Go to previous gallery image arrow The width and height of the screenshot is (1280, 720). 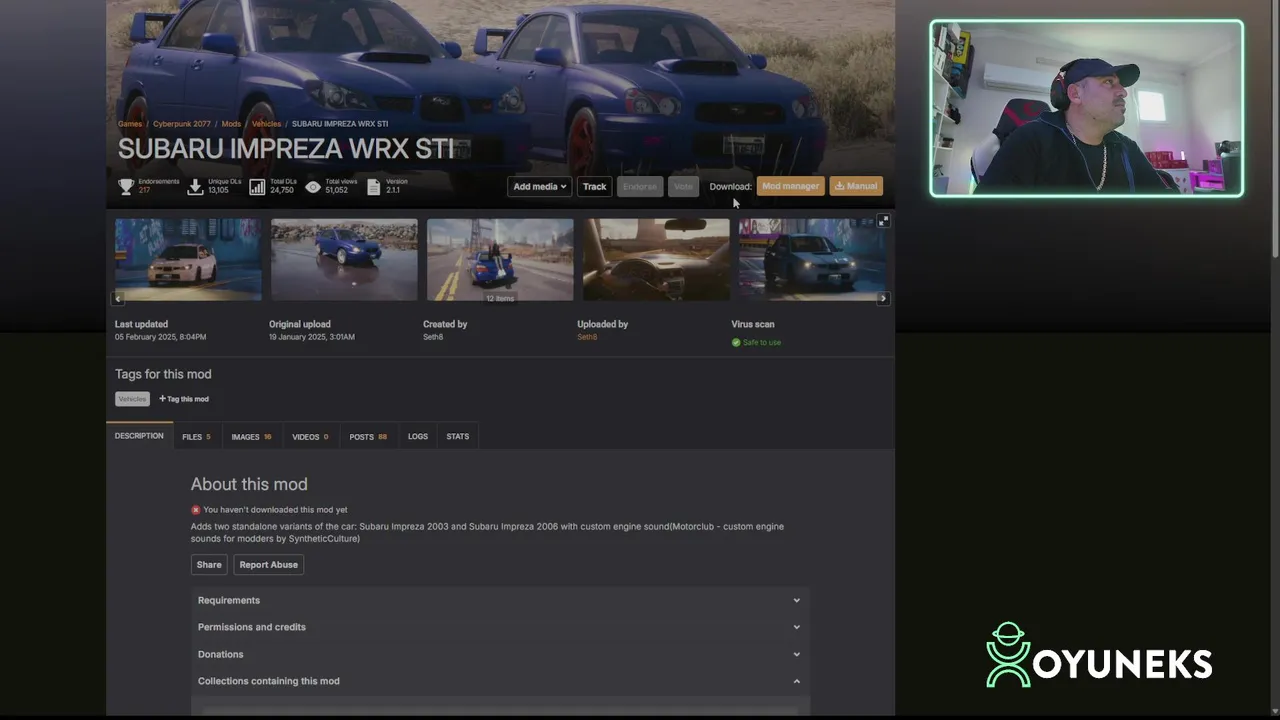tap(118, 298)
